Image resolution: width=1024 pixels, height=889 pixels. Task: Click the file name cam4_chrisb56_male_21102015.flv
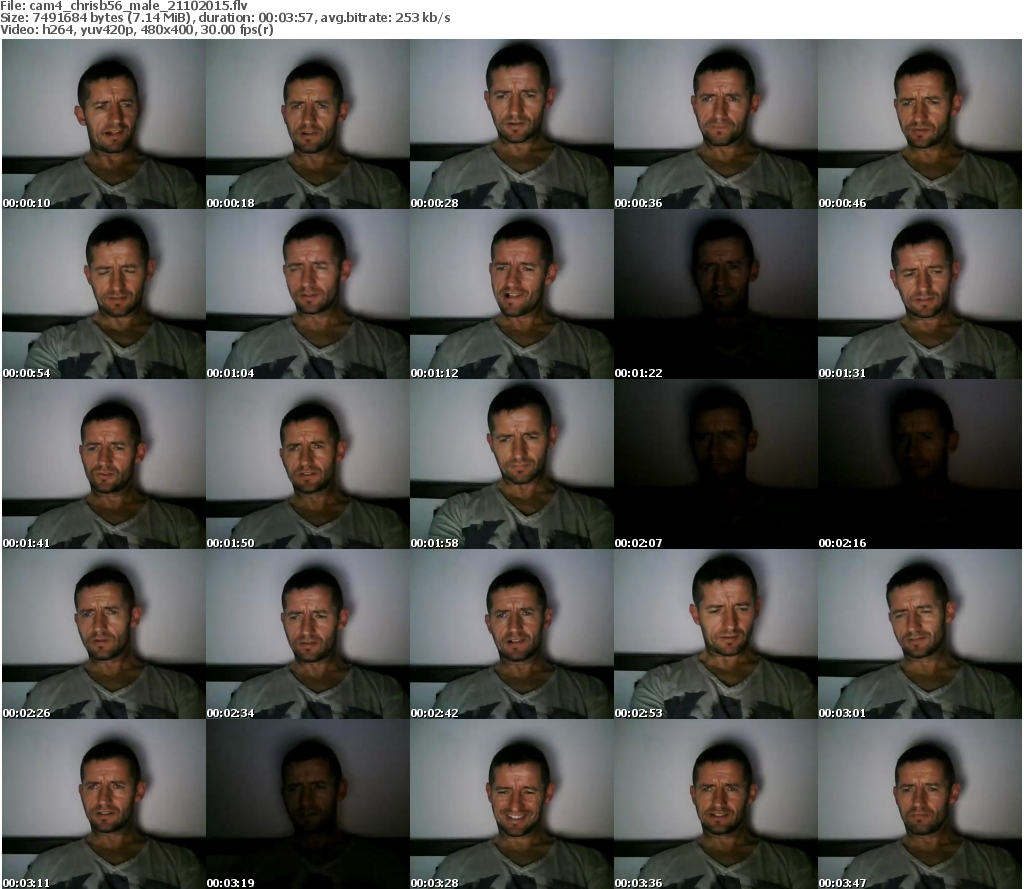tap(138, 6)
